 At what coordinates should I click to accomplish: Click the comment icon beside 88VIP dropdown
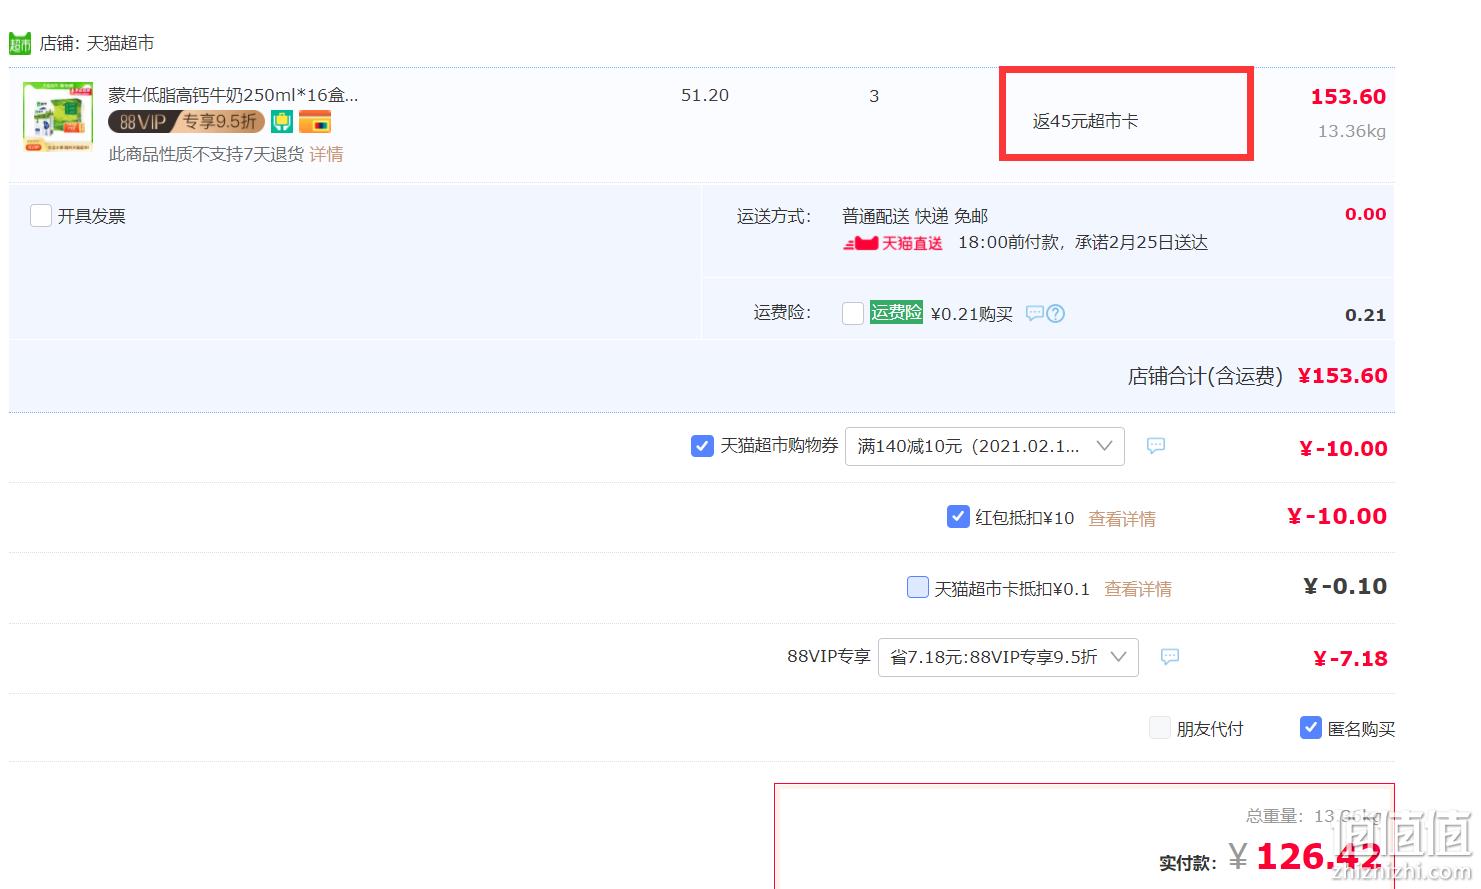(1170, 656)
